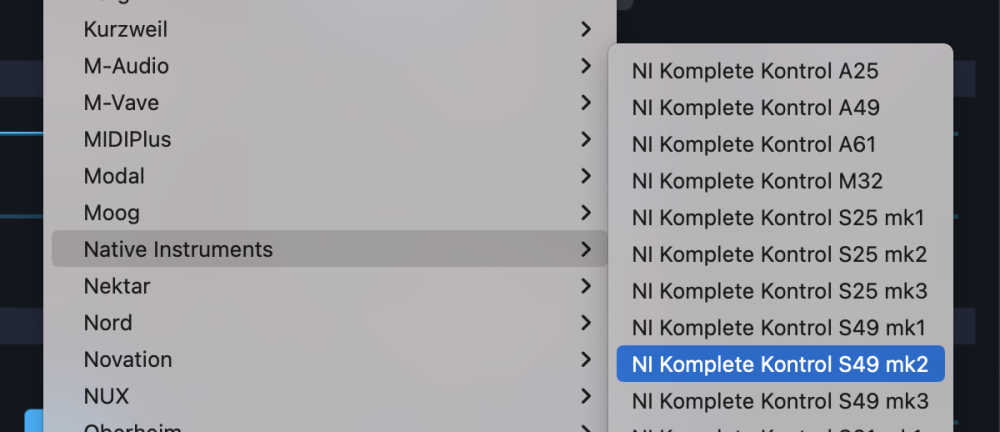Select the Native Instruments menu item
This screenshot has height=432, width=1000.
(x=330, y=249)
